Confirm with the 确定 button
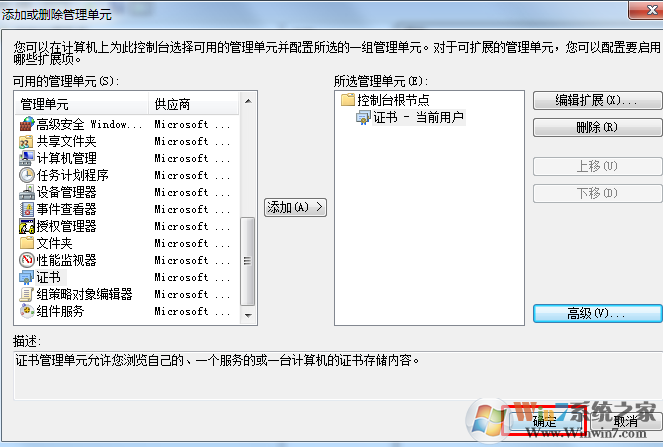 point(544,421)
